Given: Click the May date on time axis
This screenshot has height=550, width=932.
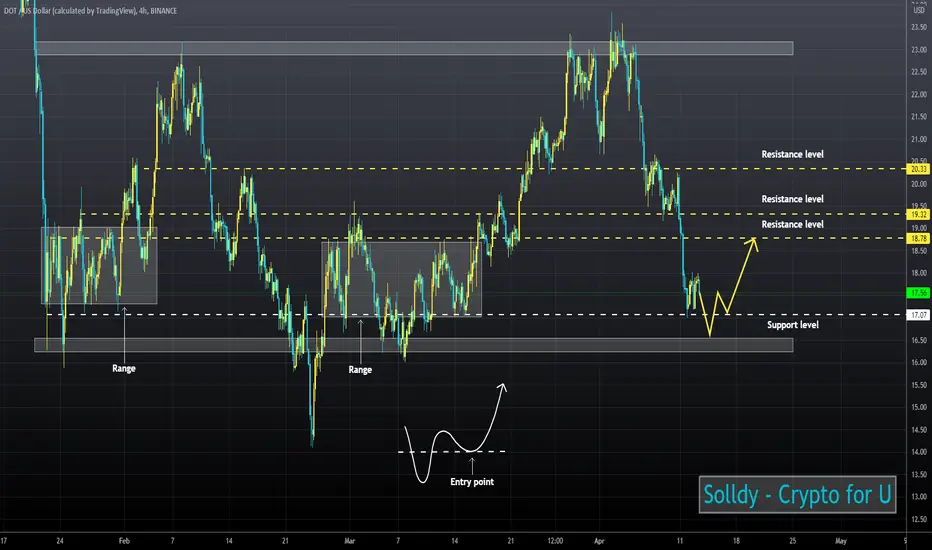Looking at the screenshot, I should pos(840,541).
